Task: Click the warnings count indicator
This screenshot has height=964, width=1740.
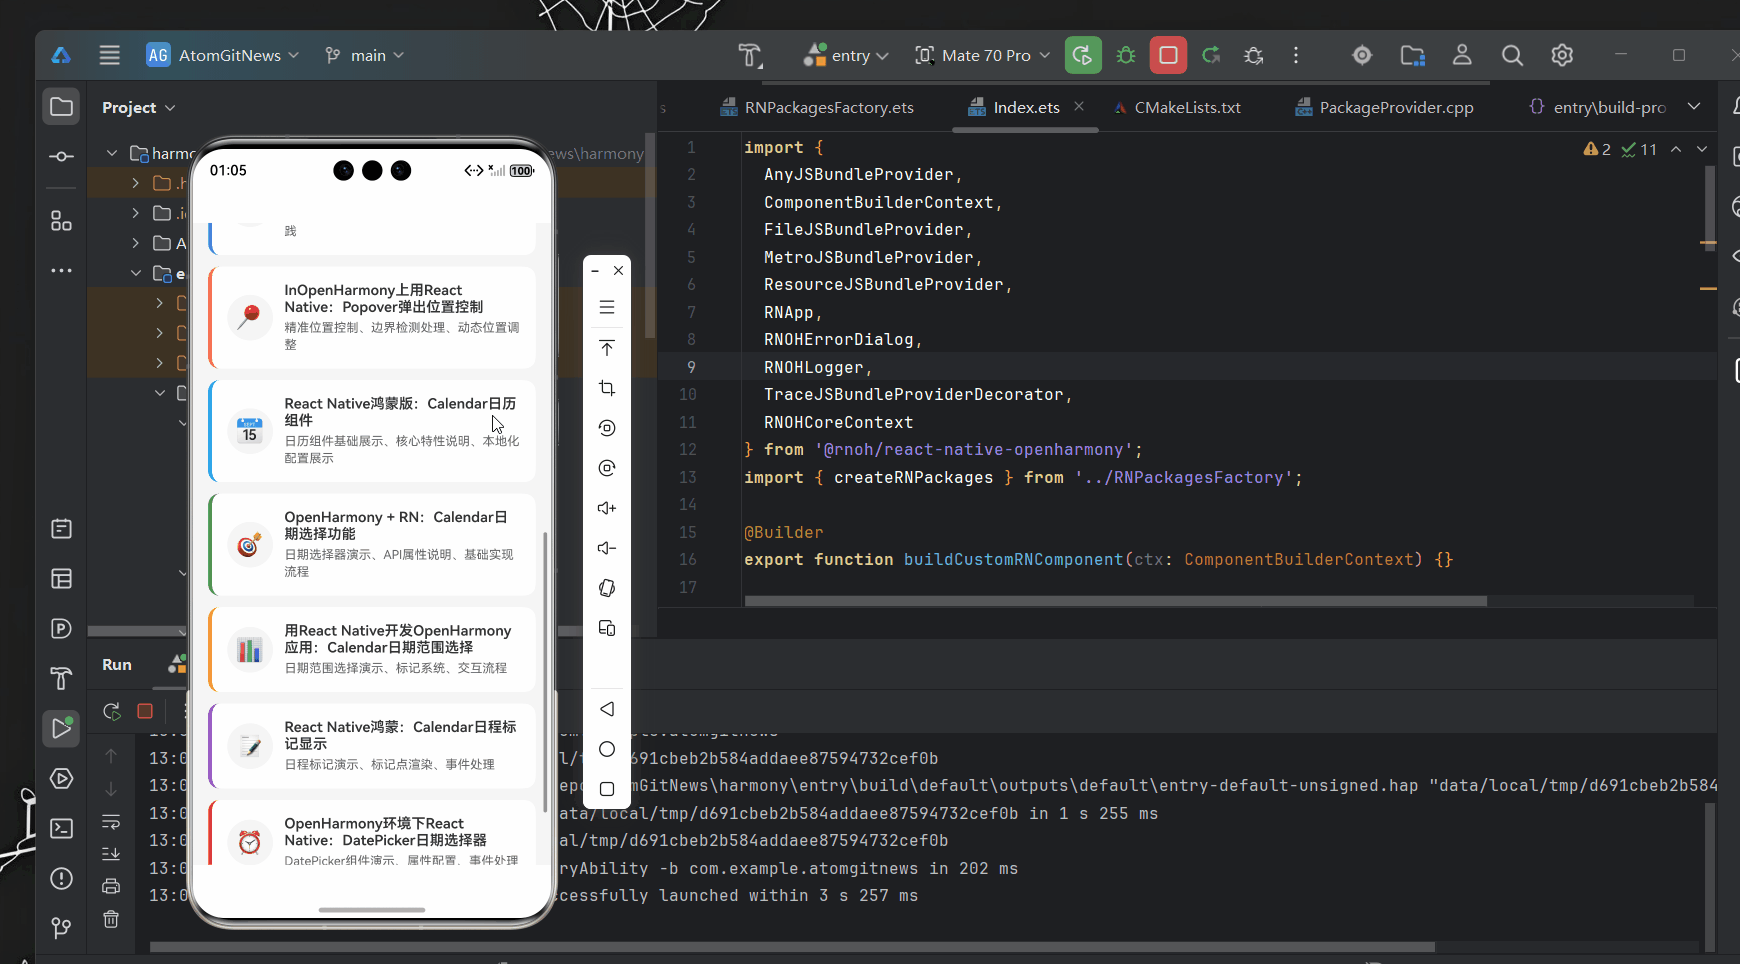Action: (x=1597, y=149)
